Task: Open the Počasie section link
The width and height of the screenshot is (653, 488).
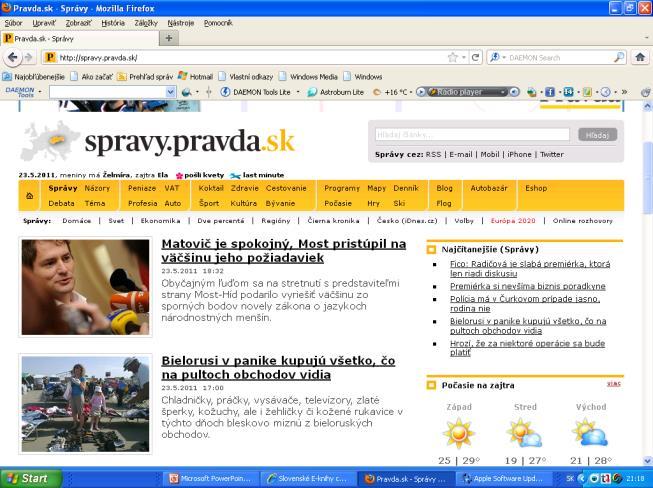Action: click(338, 203)
